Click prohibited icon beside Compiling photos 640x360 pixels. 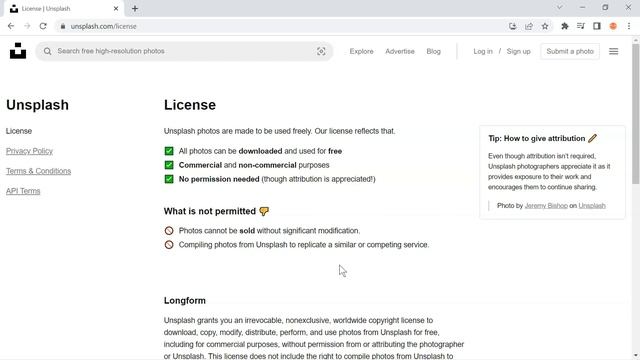pos(169,244)
